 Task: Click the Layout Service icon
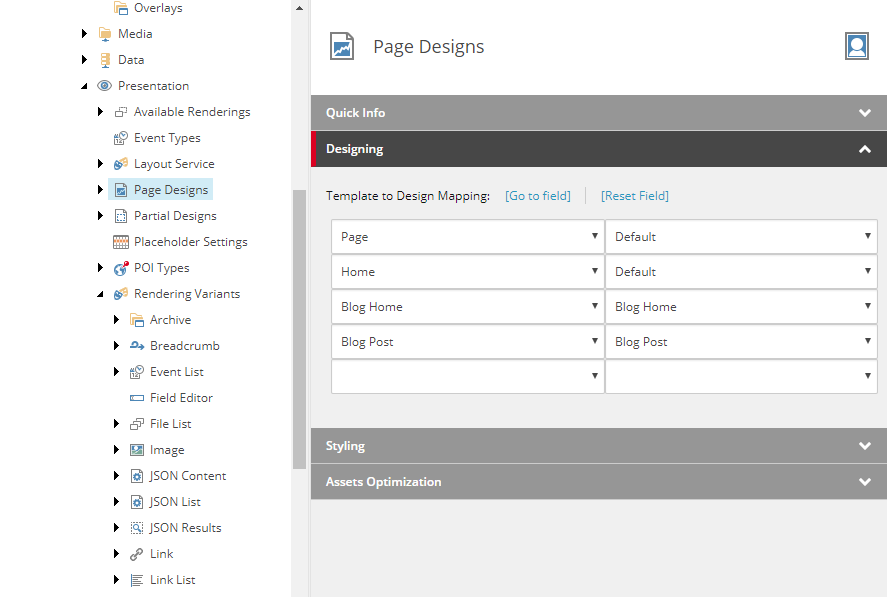[120, 164]
